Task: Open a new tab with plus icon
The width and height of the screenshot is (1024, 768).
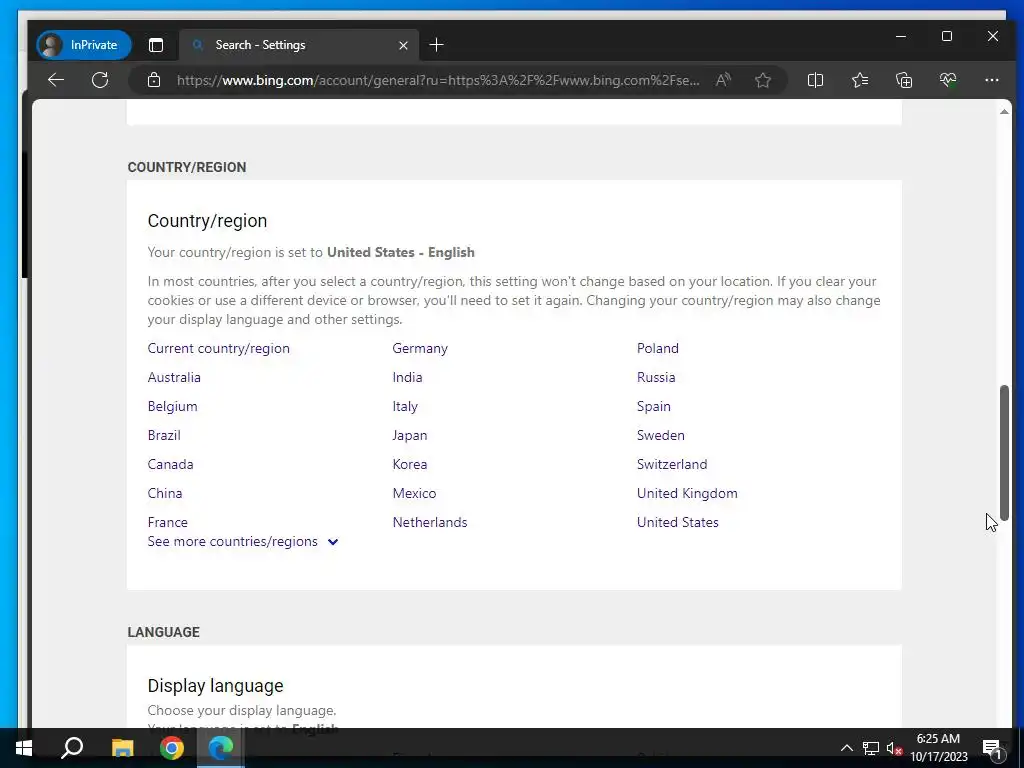Action: pos(436,45)
